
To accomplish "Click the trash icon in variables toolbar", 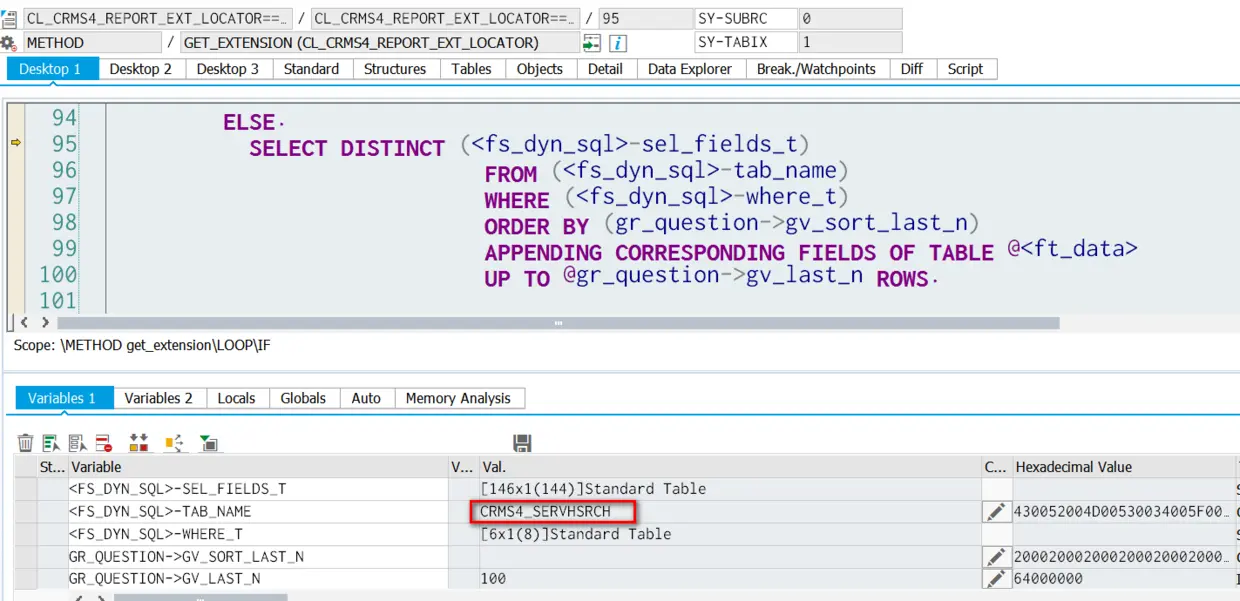I will pyautogui.click(x=26, y=443).
